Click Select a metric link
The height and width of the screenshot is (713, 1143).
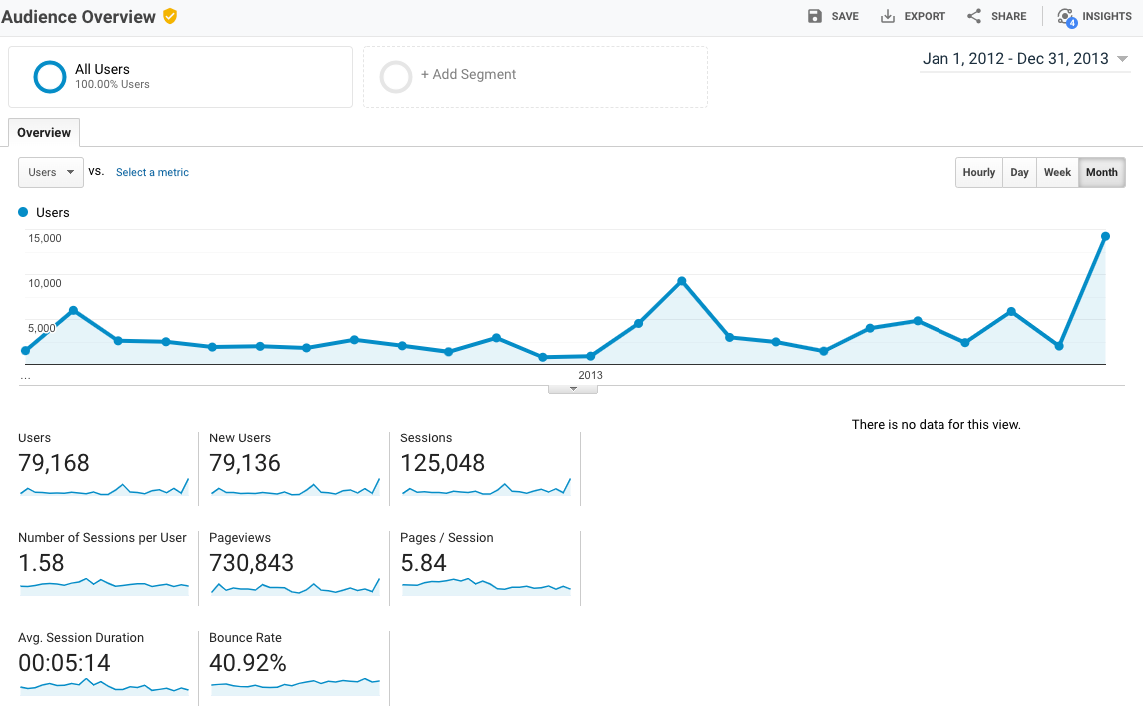click(x=152, y=172)
